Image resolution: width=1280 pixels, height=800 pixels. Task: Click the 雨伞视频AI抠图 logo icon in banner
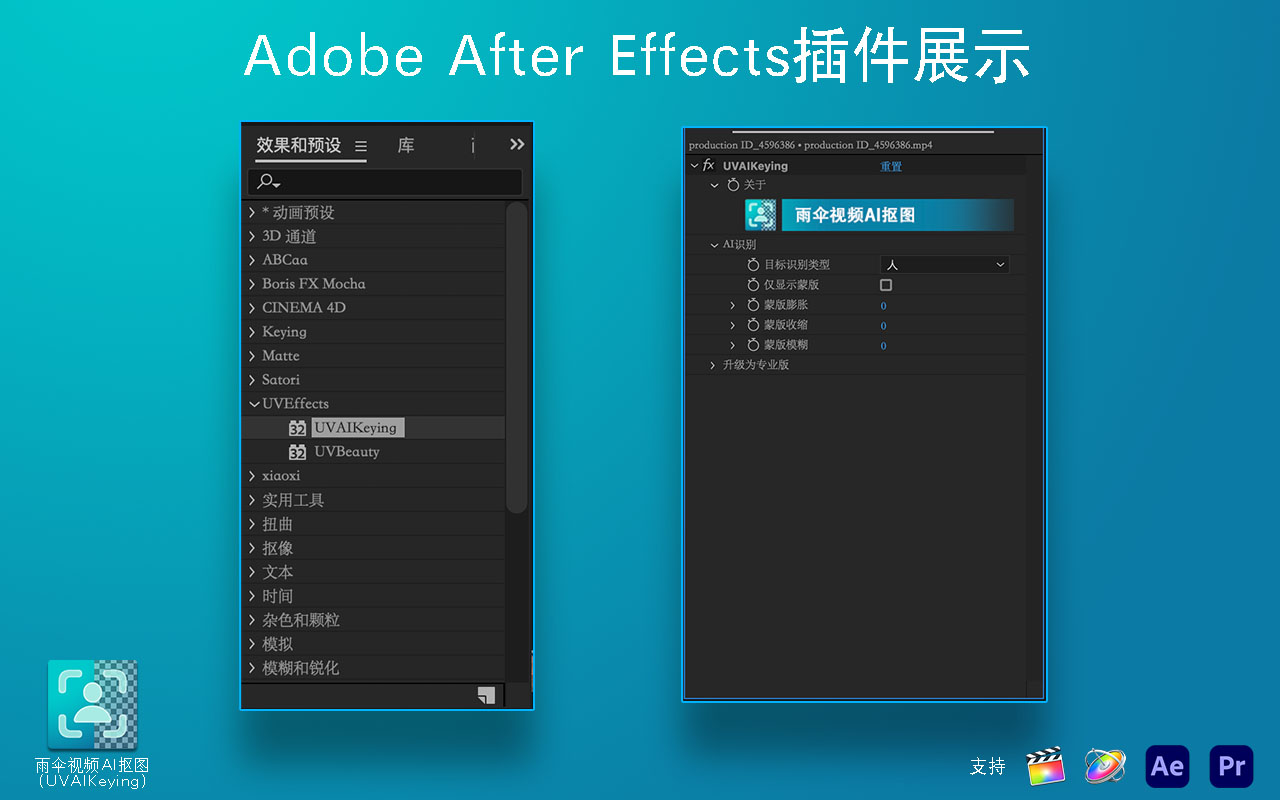pos(761,215)
